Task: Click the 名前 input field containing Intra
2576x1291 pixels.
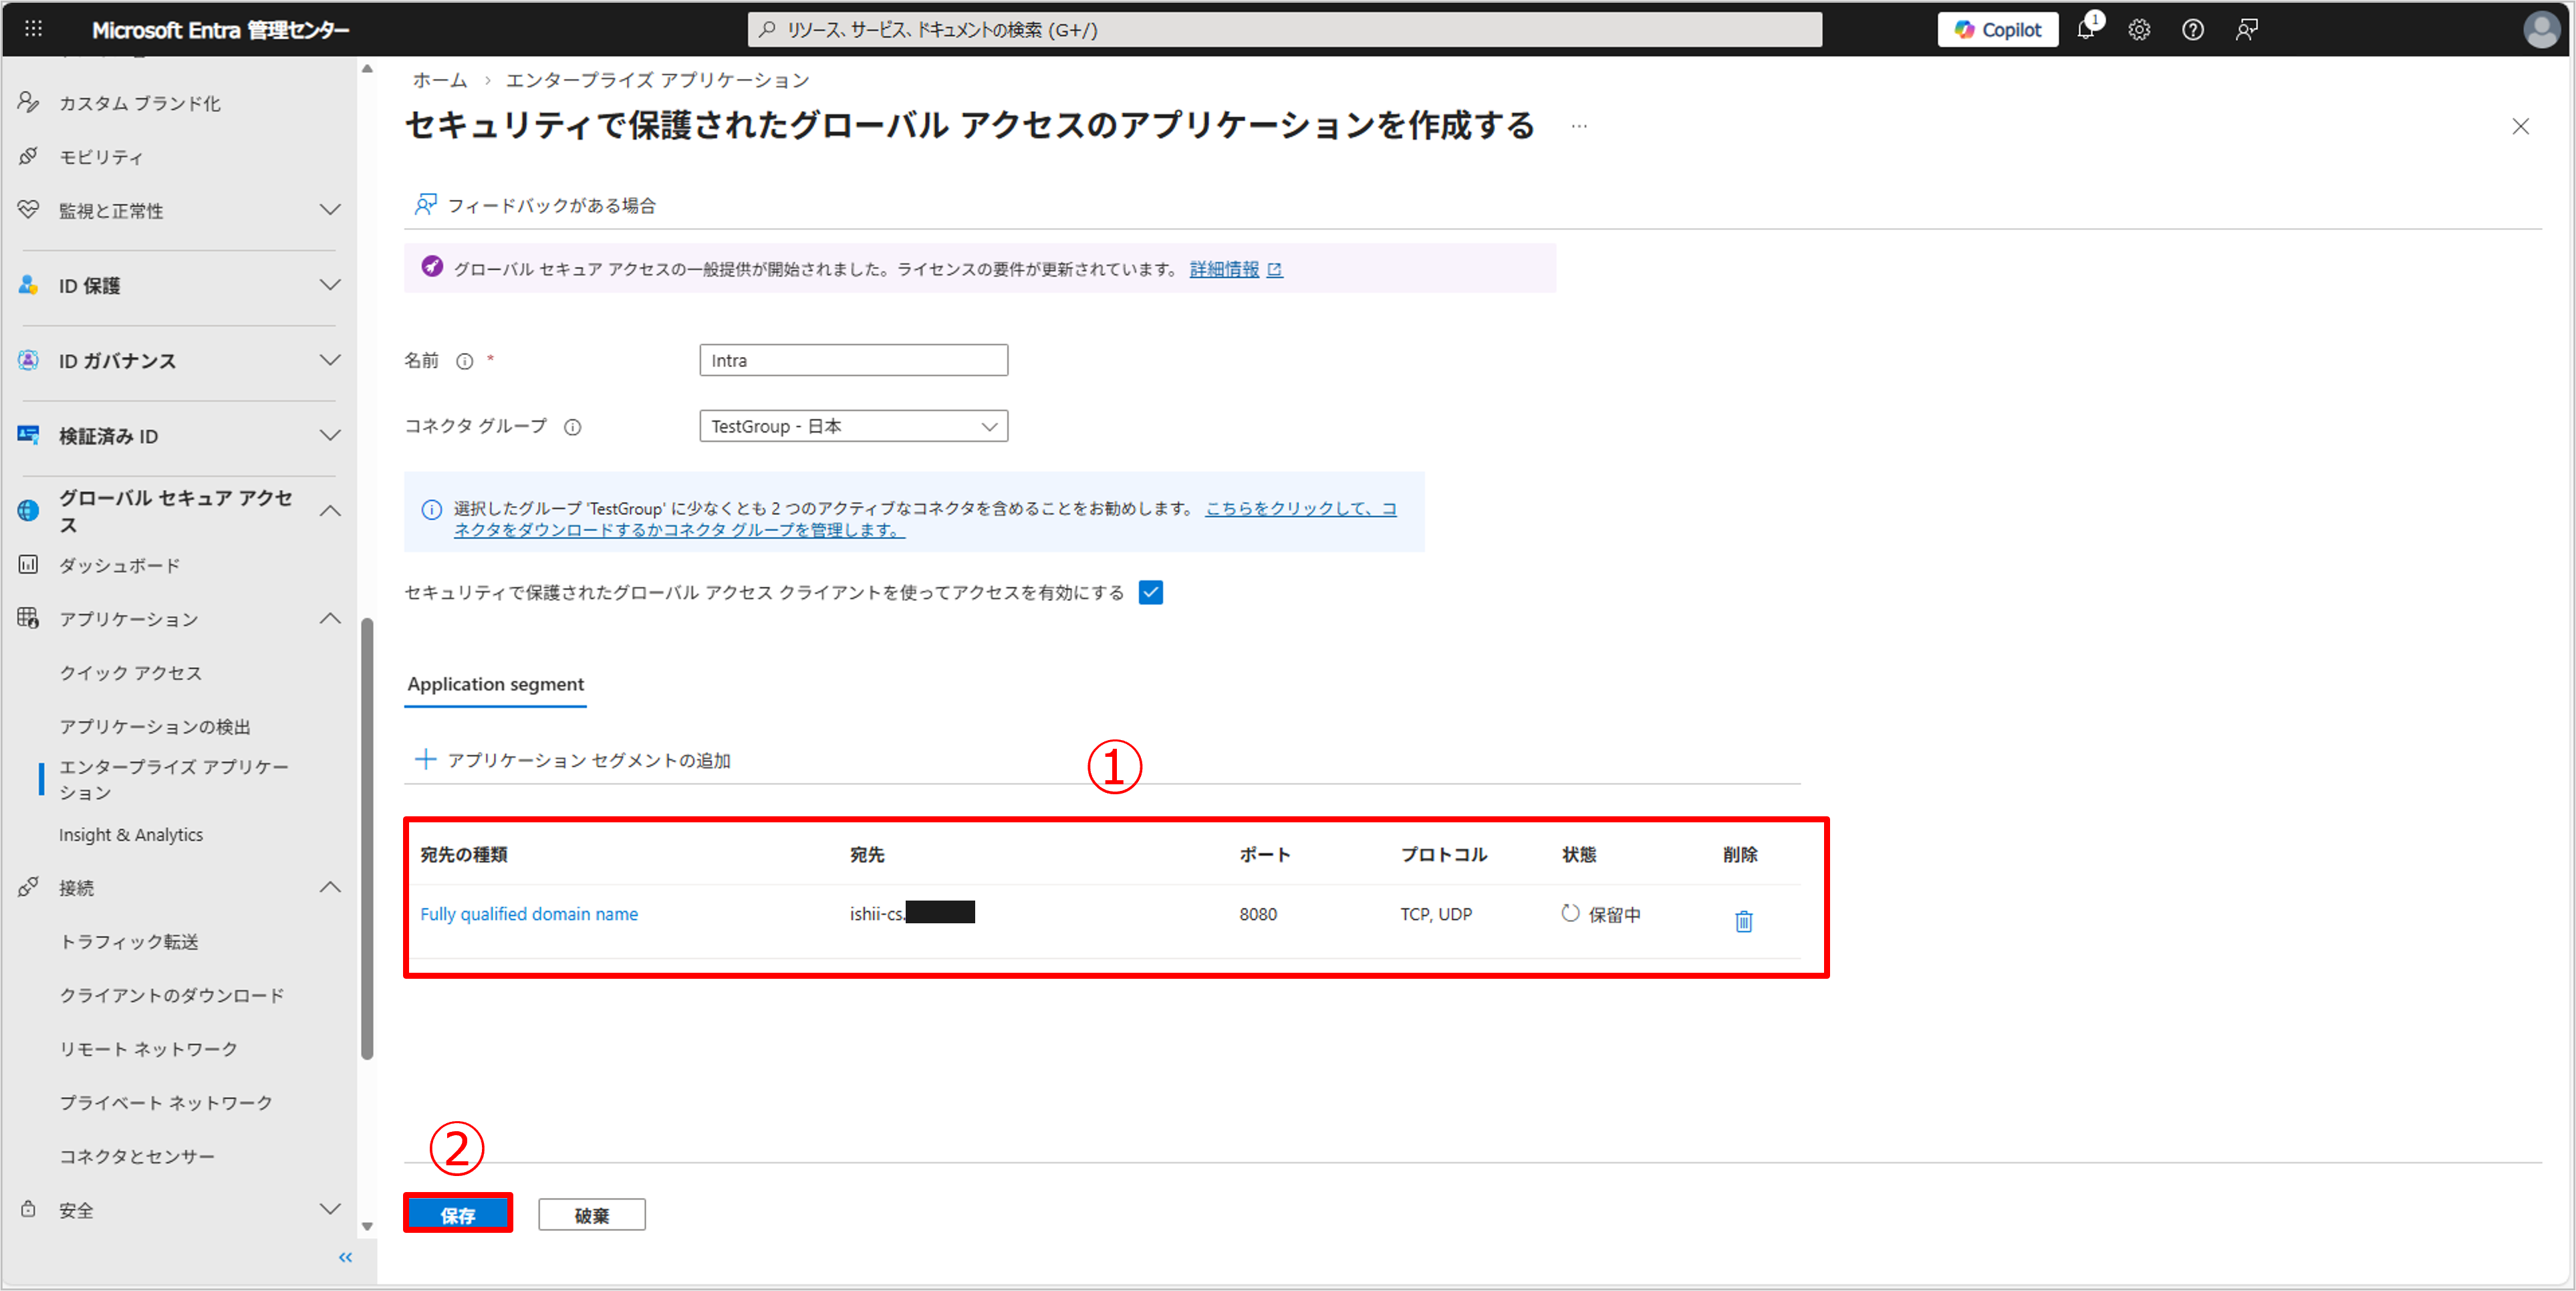Action: point(853,360)
